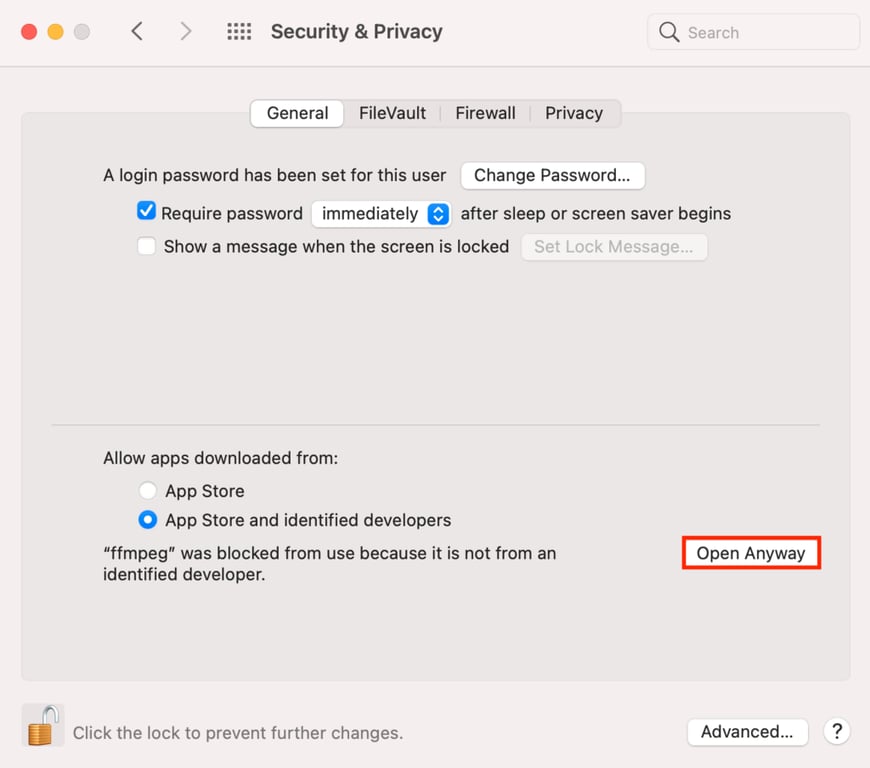Click the Change Password button
Screen dimensions: 870x768
pyautogui.click(x=552, y=175)
